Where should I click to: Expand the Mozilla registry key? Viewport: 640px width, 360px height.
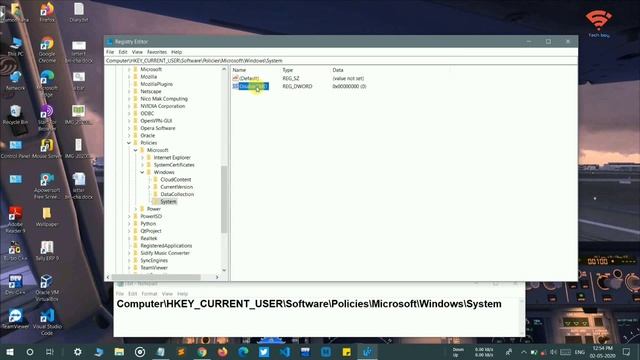click(x=129, y=77)
